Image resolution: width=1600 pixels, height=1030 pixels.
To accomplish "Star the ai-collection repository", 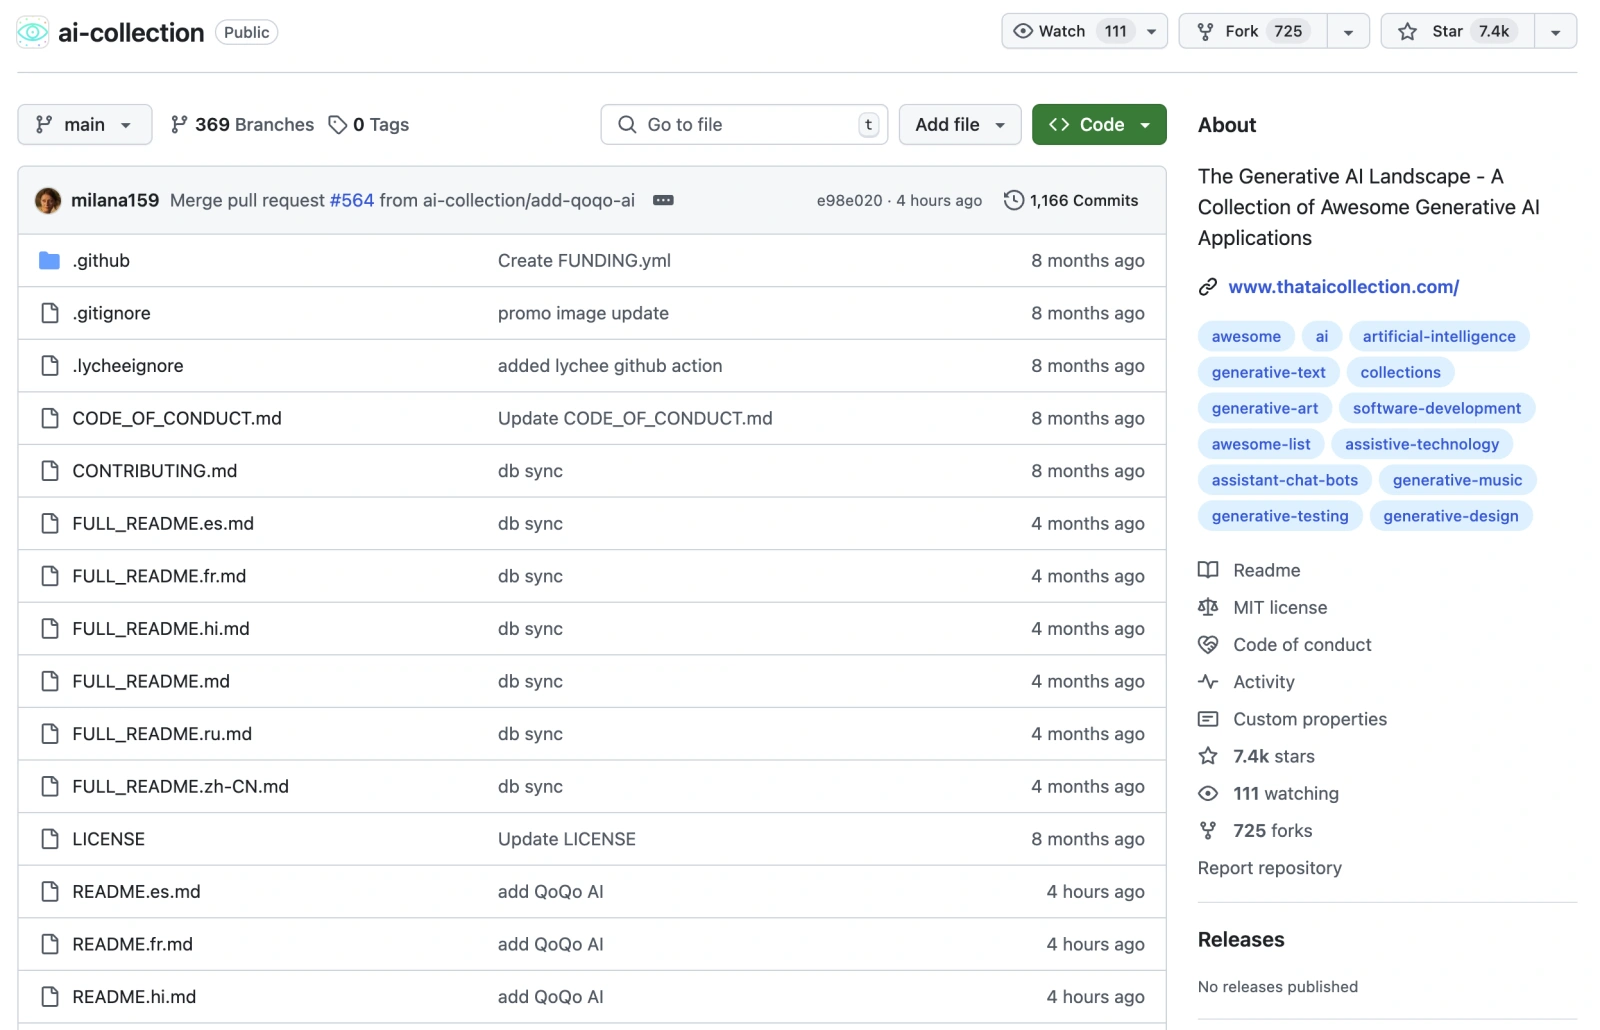I will click(1457, 32).
